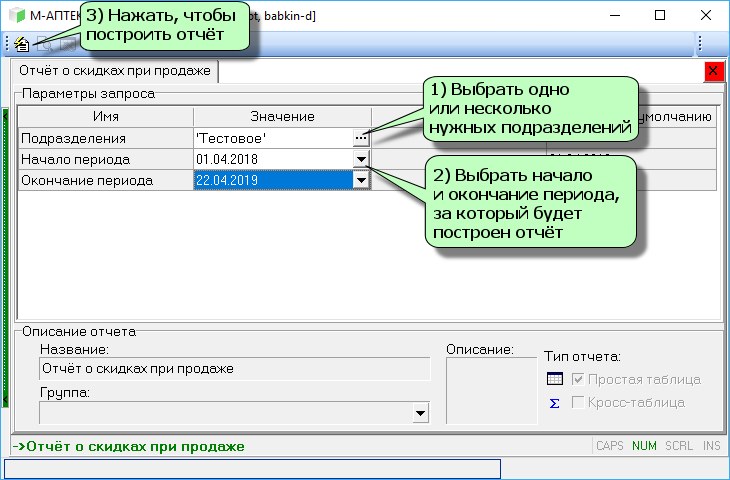Expand the green left side panel handle
Screen dimensions: 730x480
(5, 258)
